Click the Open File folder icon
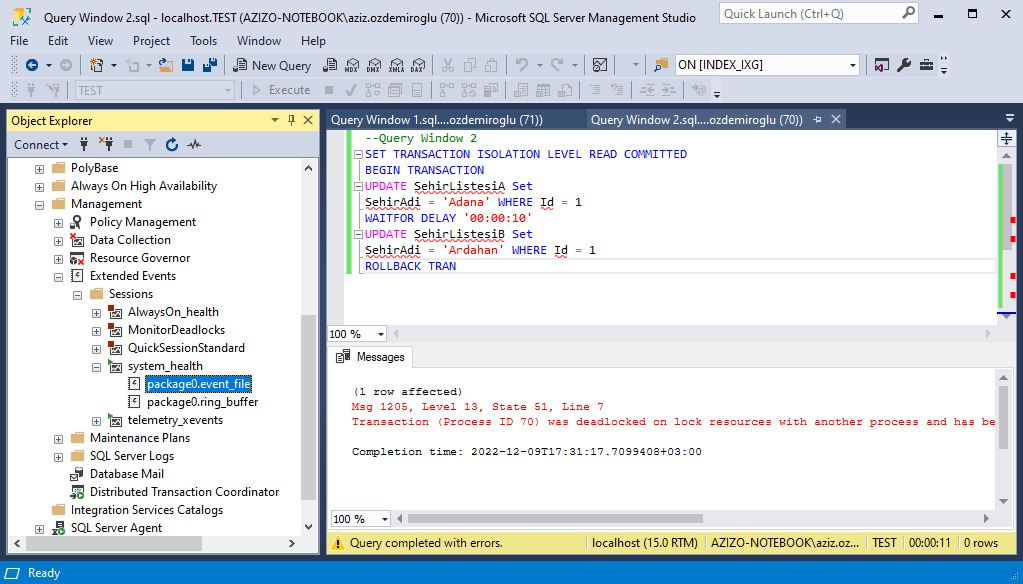Image resolution: width=1023 pixels, height=584 pixels. point(166,65)
